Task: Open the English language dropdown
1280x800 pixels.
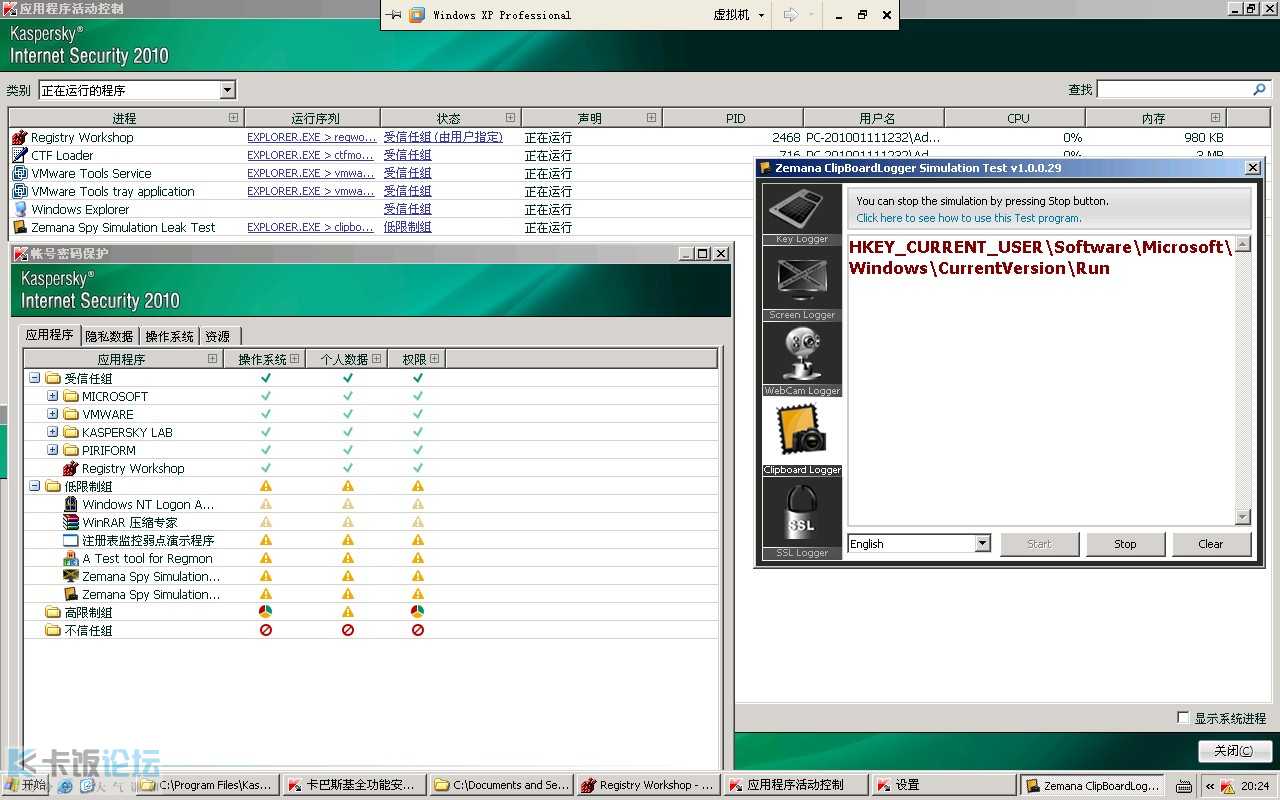Action: (x=982, y=543)
